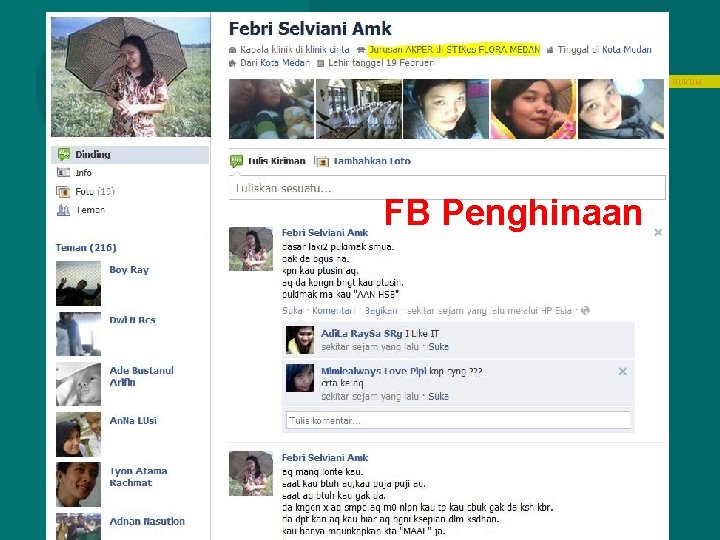Click the Tambahkan Foto camera icon

click(321, 161)
